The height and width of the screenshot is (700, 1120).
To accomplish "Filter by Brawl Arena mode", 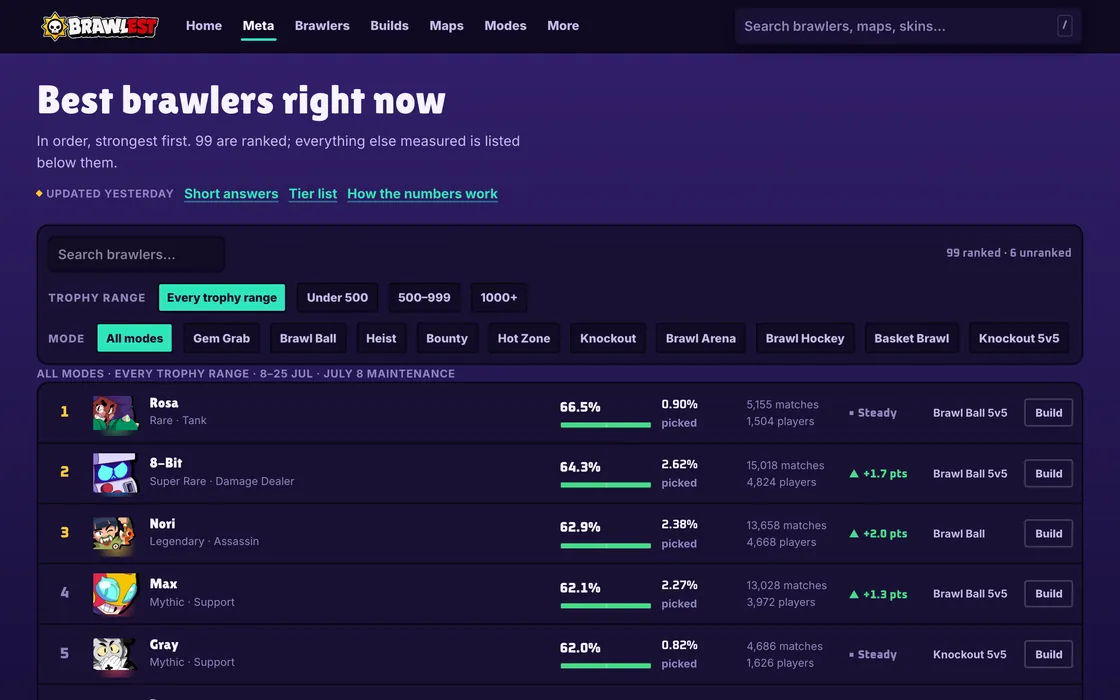I will 701,338.
